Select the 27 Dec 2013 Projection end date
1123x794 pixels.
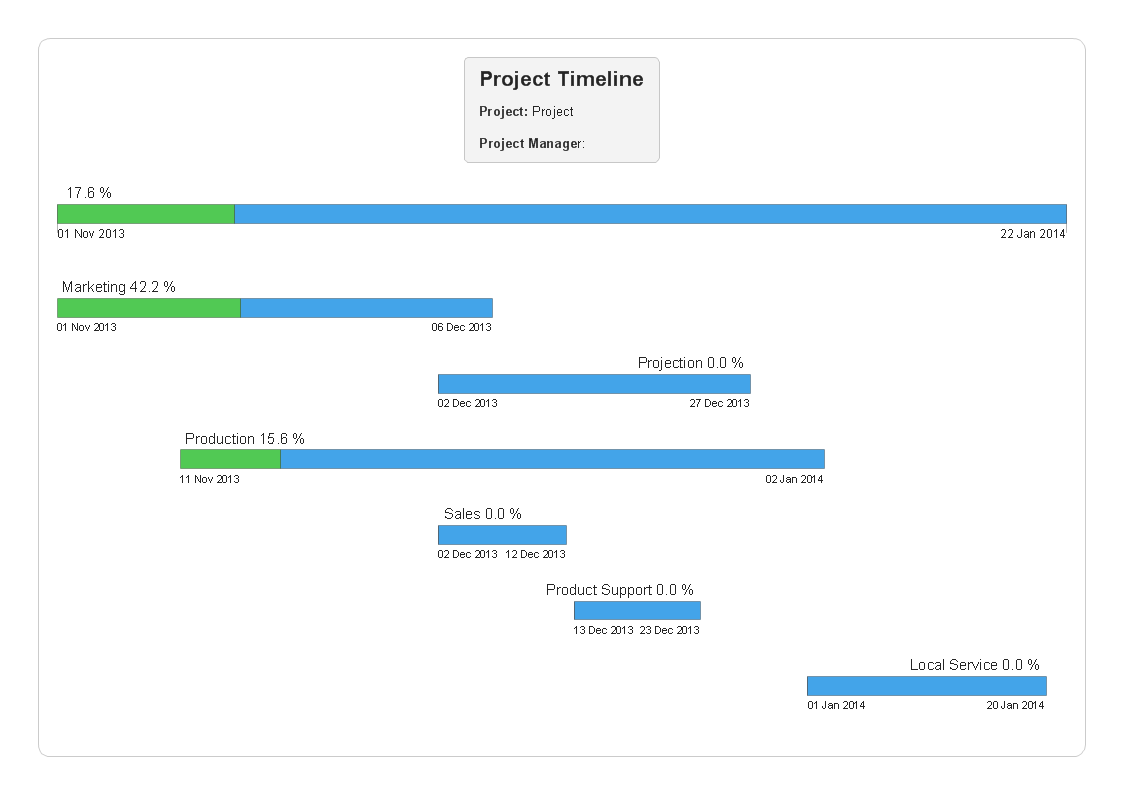719,404
